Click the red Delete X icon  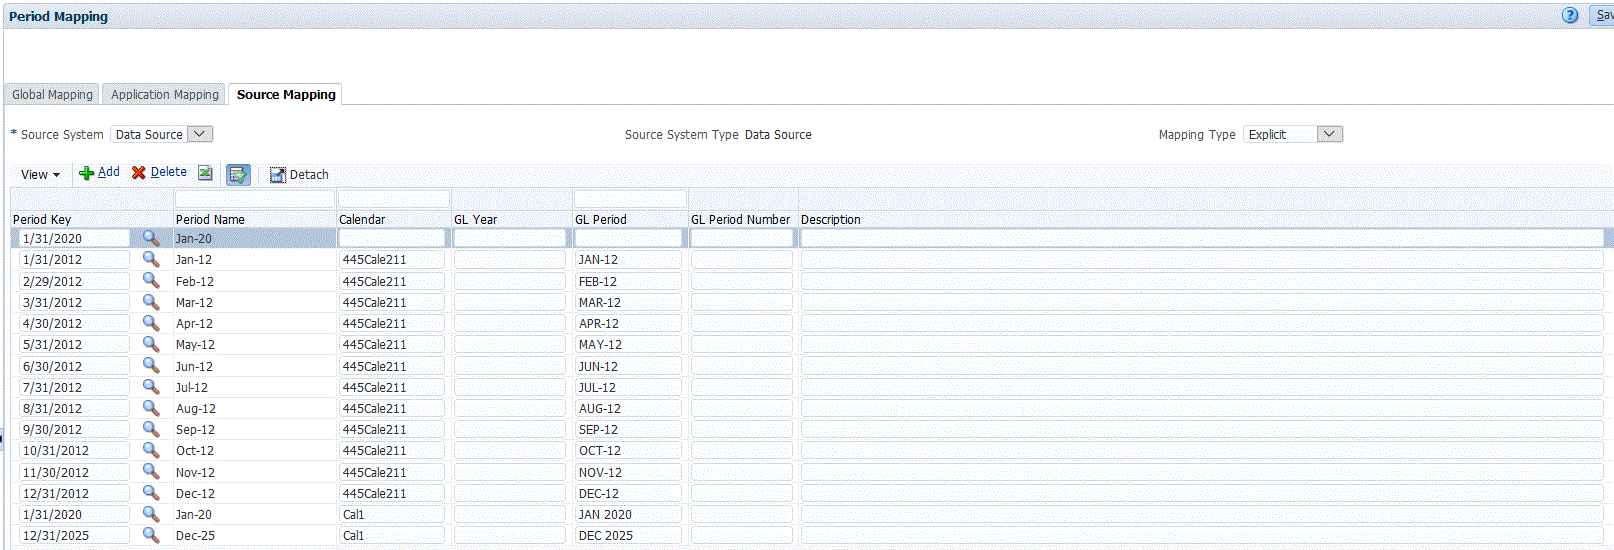(139, 173)
